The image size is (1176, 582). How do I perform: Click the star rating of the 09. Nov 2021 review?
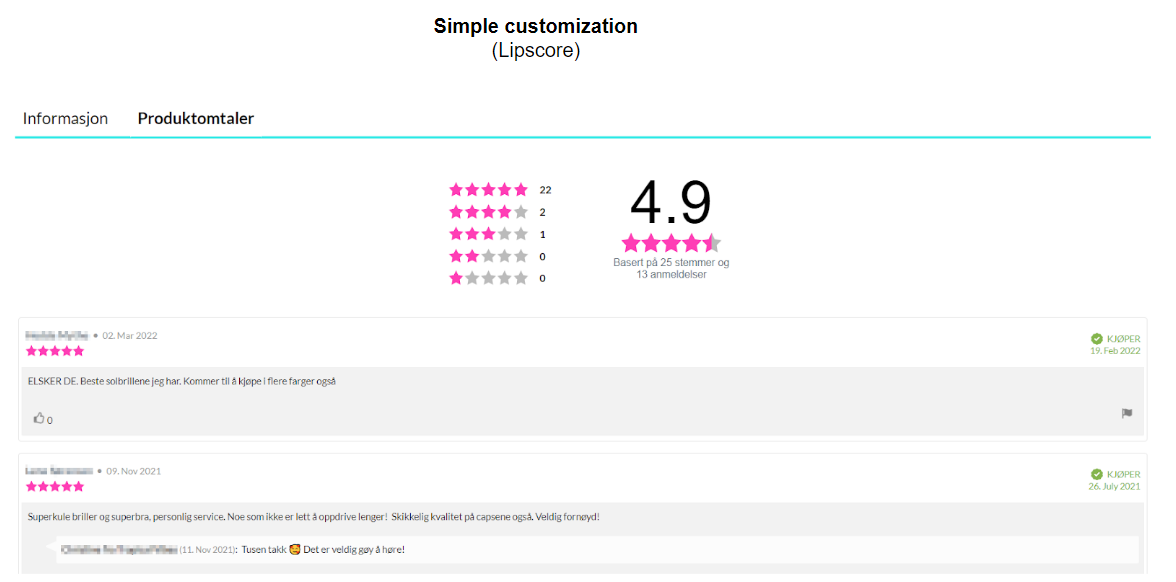pos(55,486)
